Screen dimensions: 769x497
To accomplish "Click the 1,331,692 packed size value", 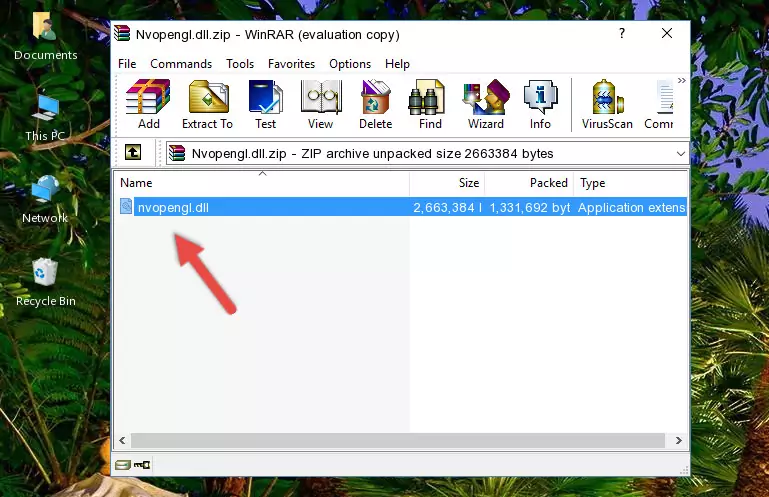I will pos(529,208).
